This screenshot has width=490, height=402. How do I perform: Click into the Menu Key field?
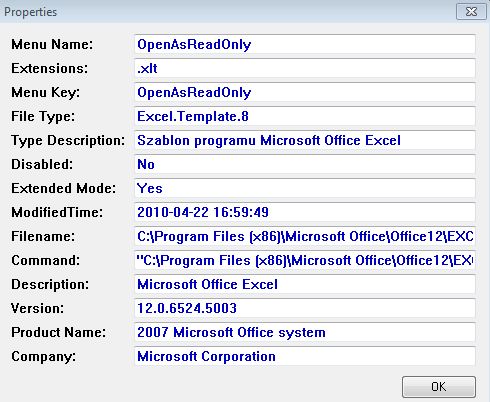305,92
